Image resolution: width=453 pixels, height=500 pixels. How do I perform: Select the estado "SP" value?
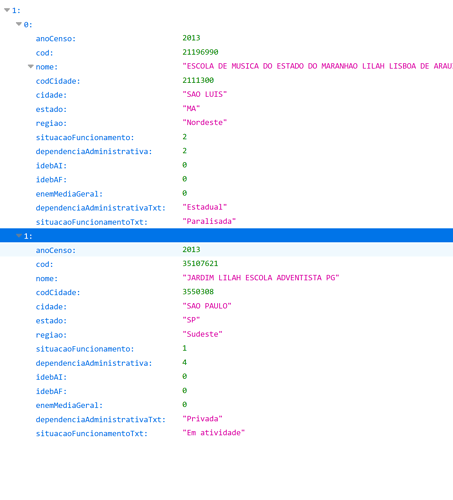(191, 320)
